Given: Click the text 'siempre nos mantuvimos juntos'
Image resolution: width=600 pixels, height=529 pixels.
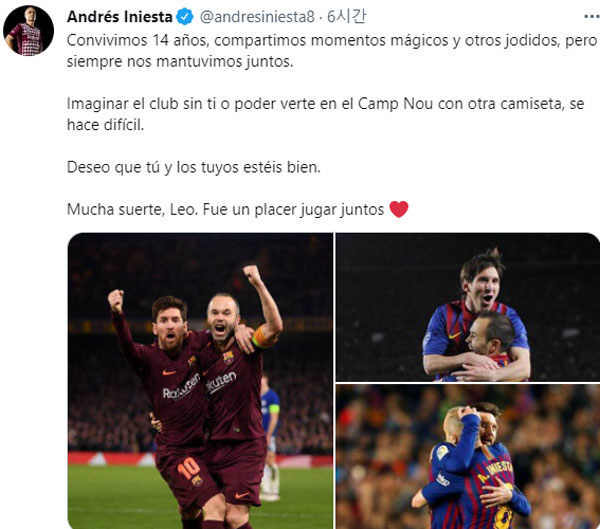Looking at the screenshot, I should click(180, 62).
